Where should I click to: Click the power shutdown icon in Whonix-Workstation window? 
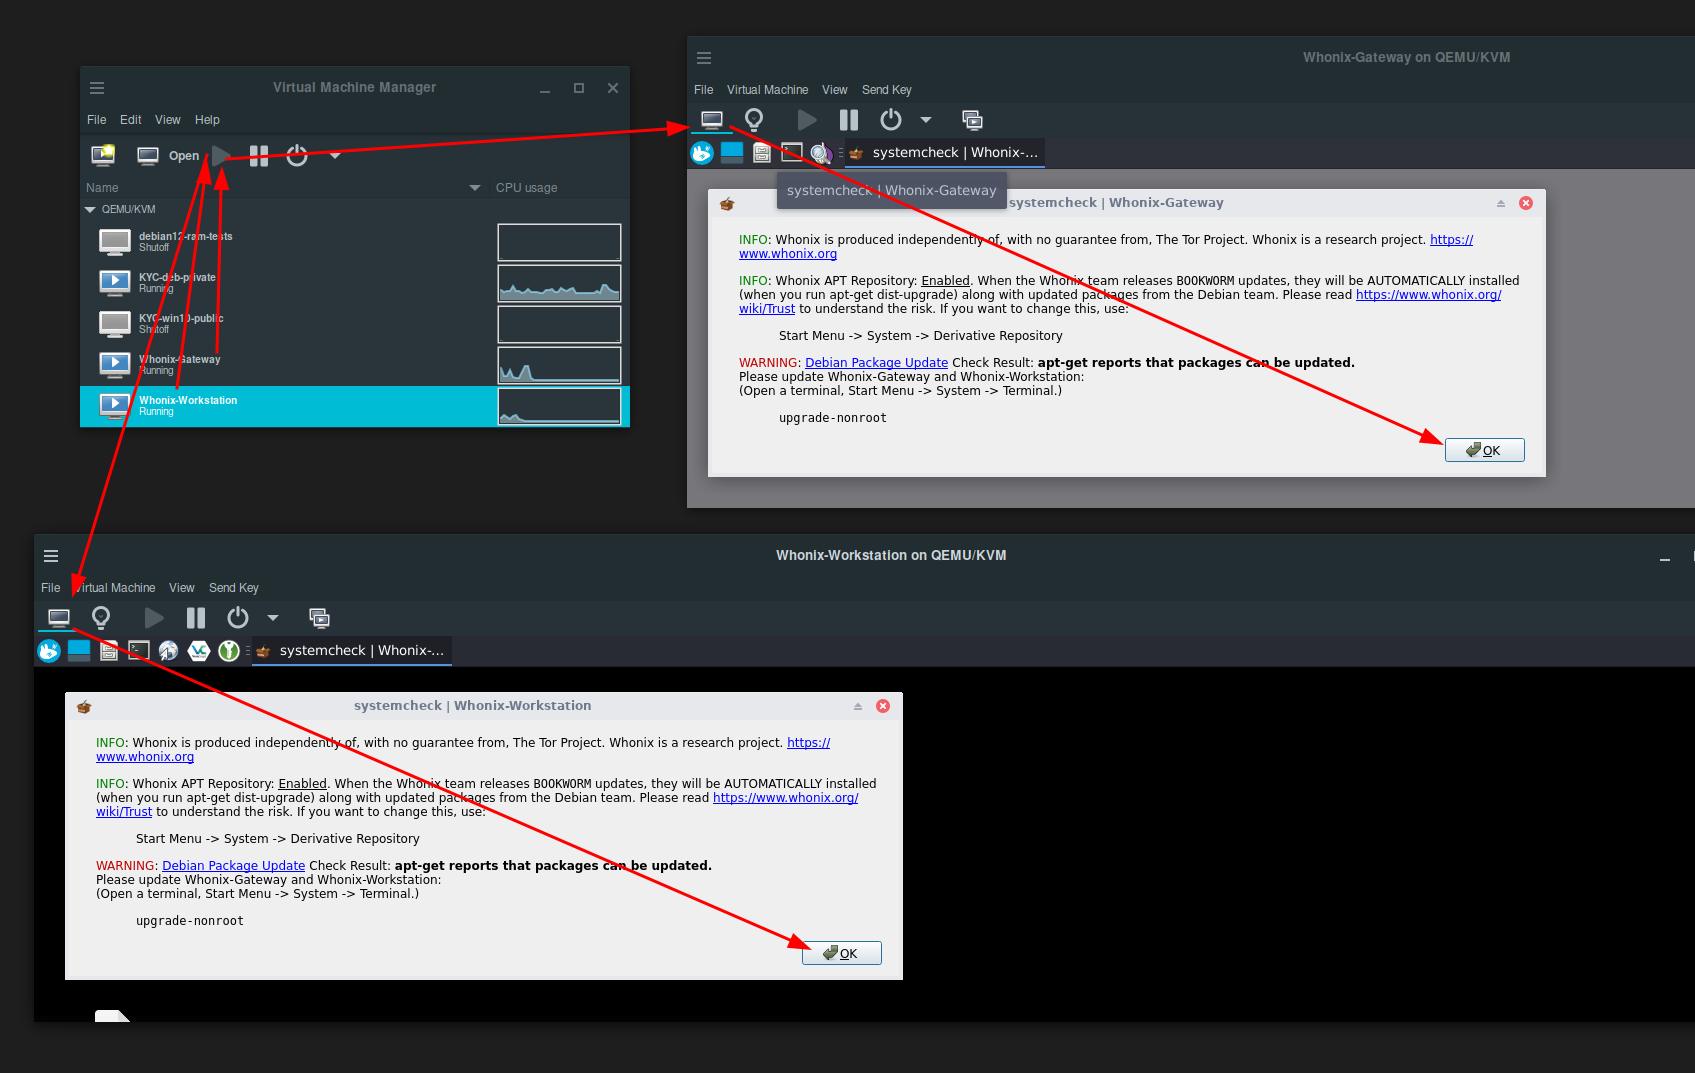tap(238, 618)
